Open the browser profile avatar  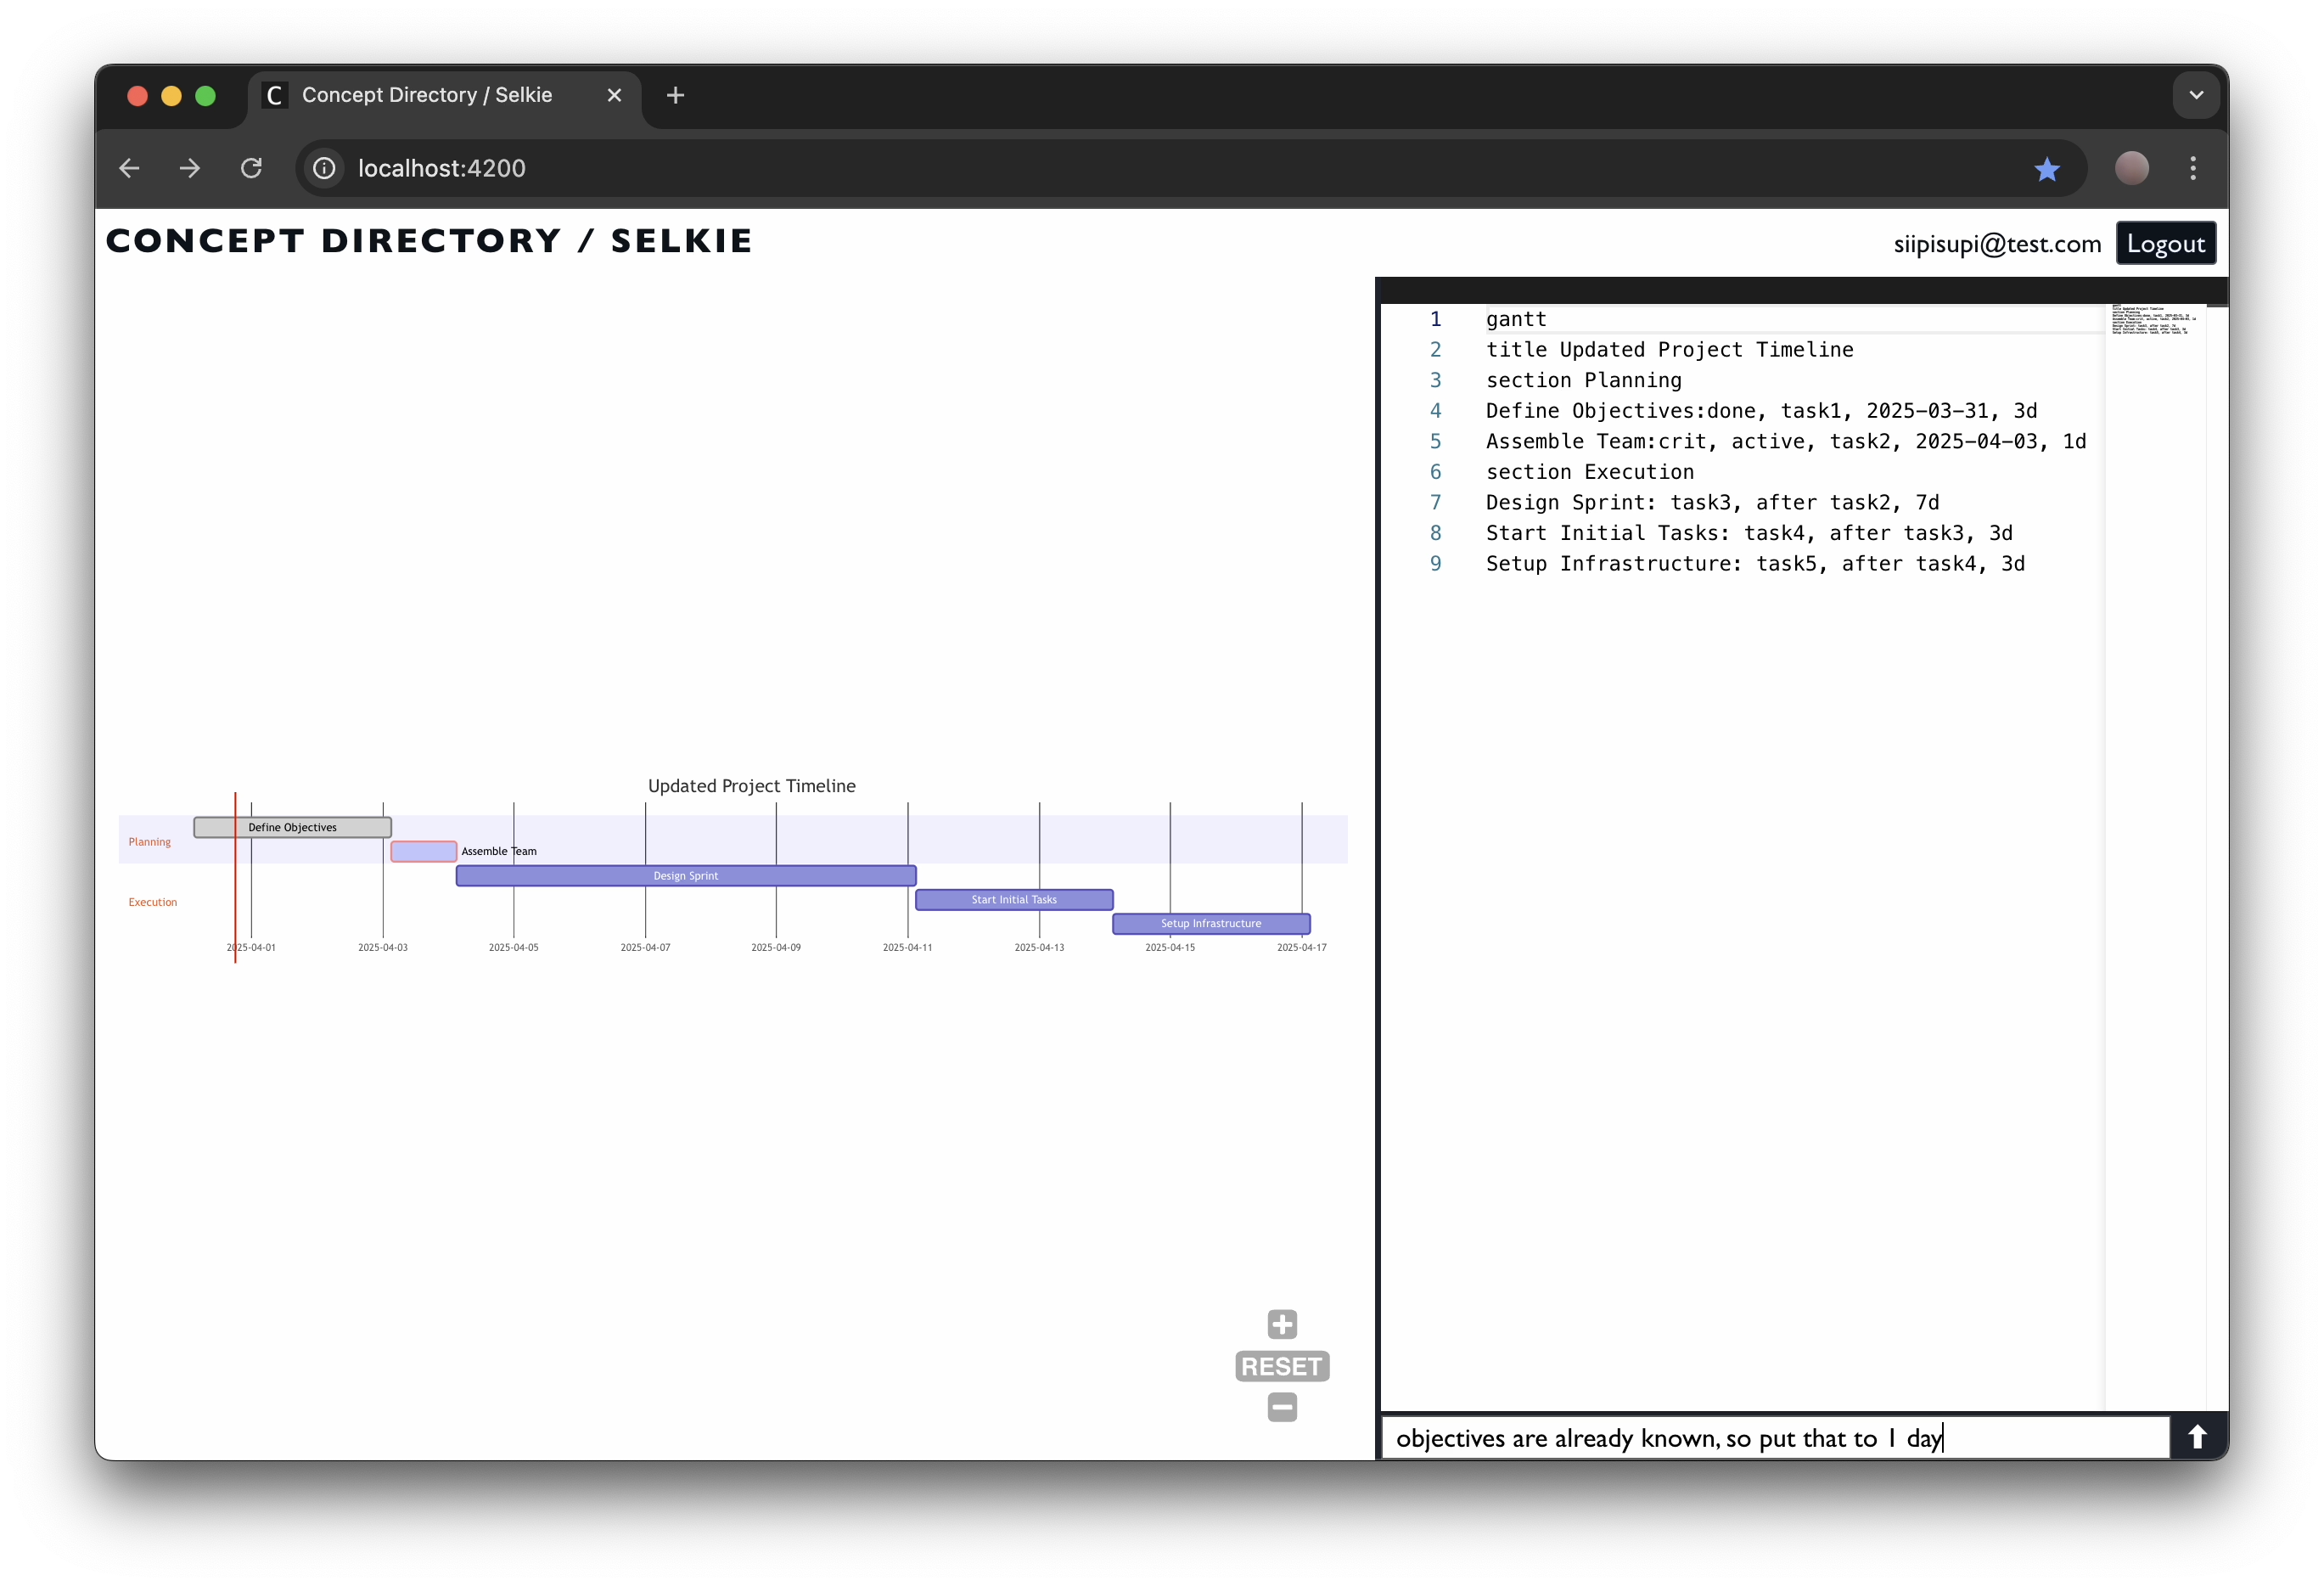click(x=2131, y=168)
